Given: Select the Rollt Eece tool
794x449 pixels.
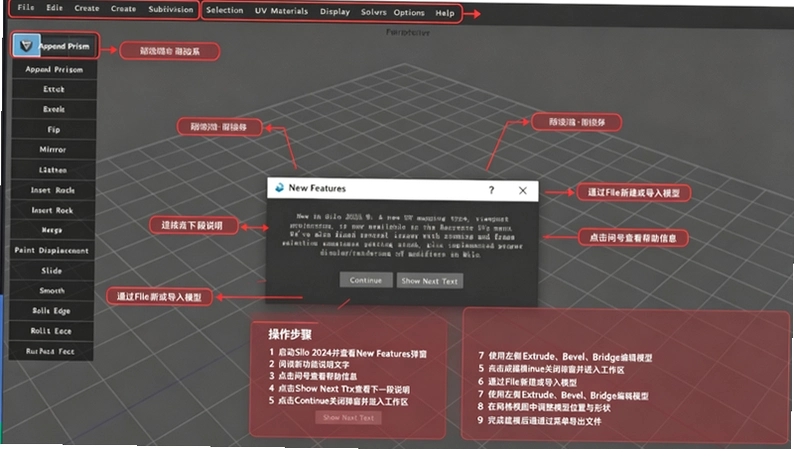Looking at the screenshot, I should tap(51, 331).
